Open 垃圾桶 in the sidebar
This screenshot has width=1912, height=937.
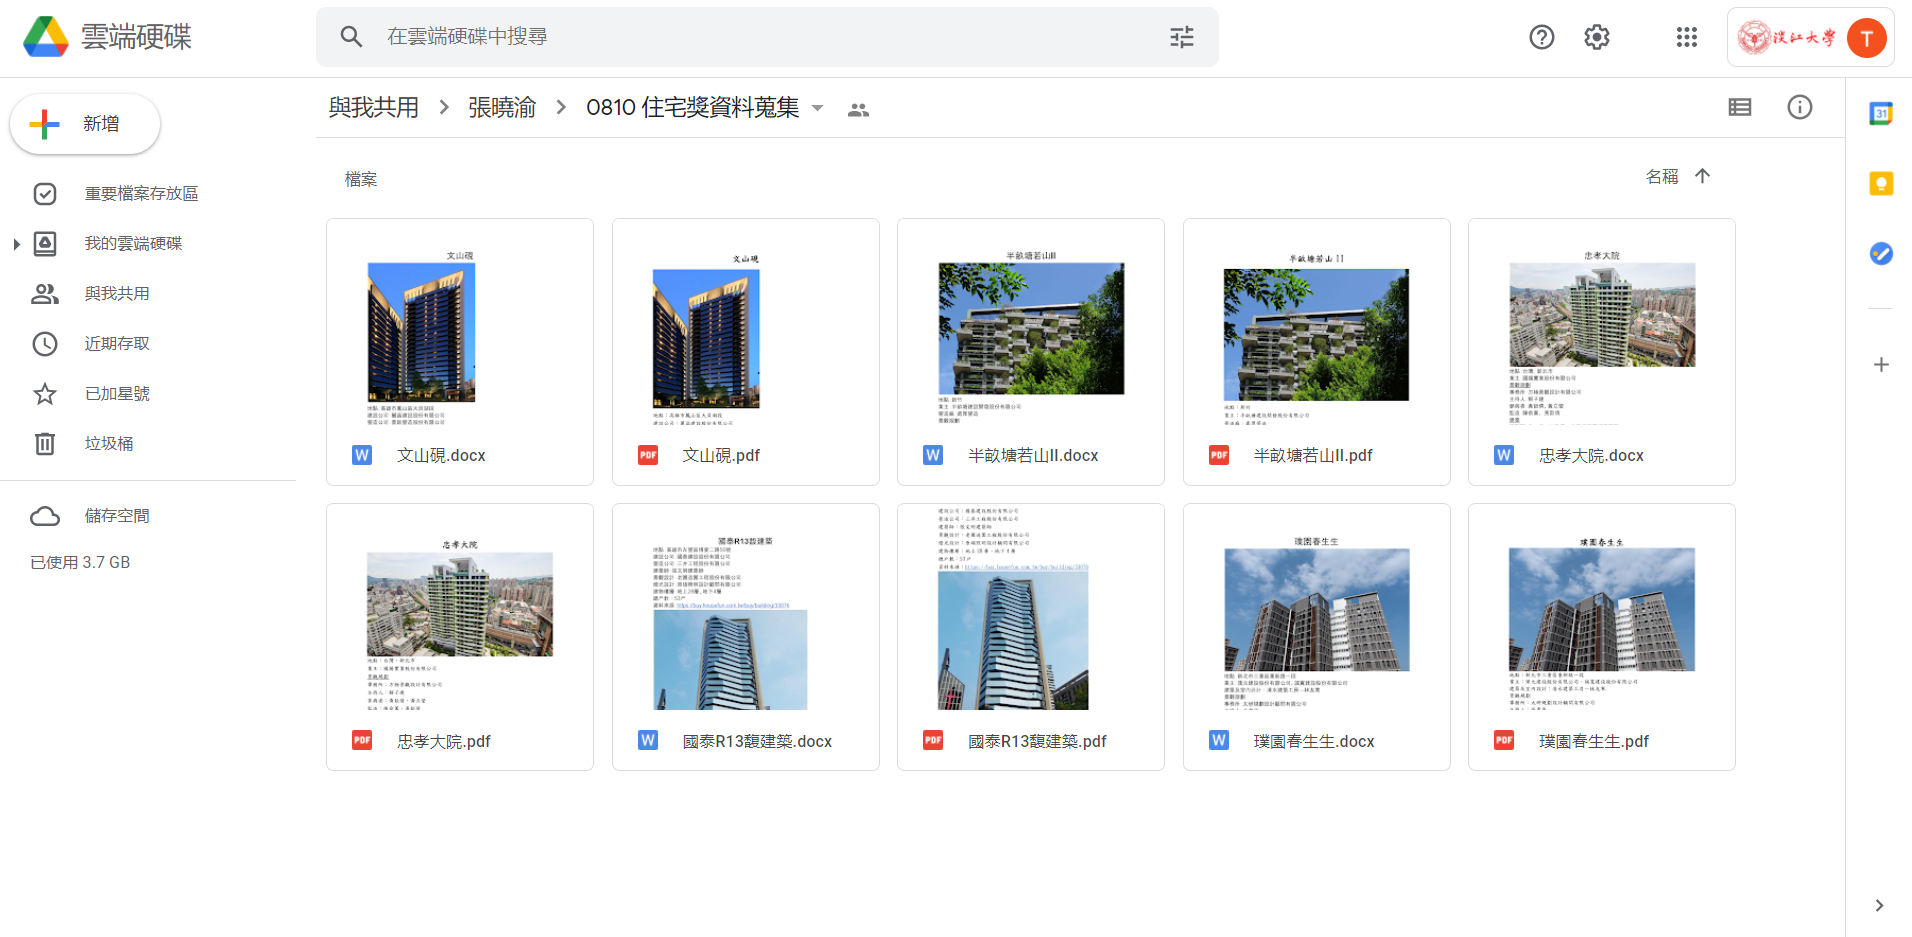click(109, 444)
